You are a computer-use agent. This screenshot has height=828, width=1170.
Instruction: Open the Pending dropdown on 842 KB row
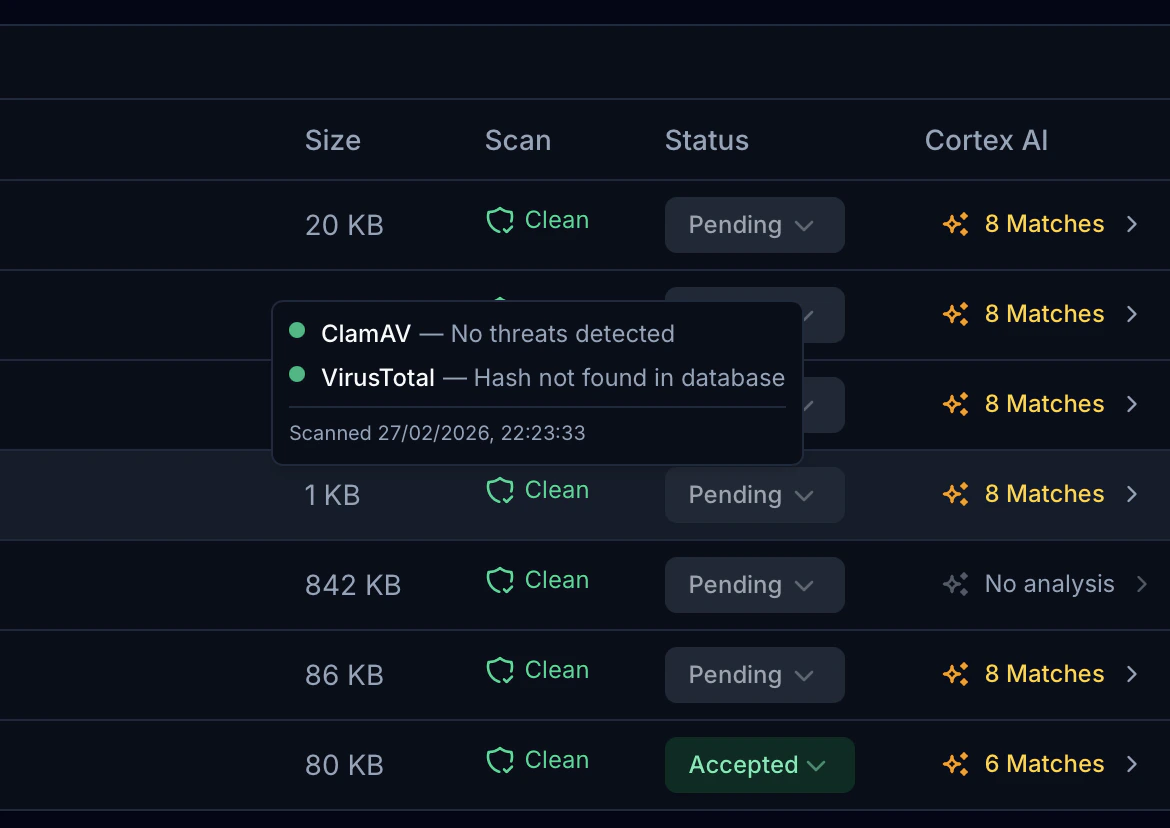(754, 585)
